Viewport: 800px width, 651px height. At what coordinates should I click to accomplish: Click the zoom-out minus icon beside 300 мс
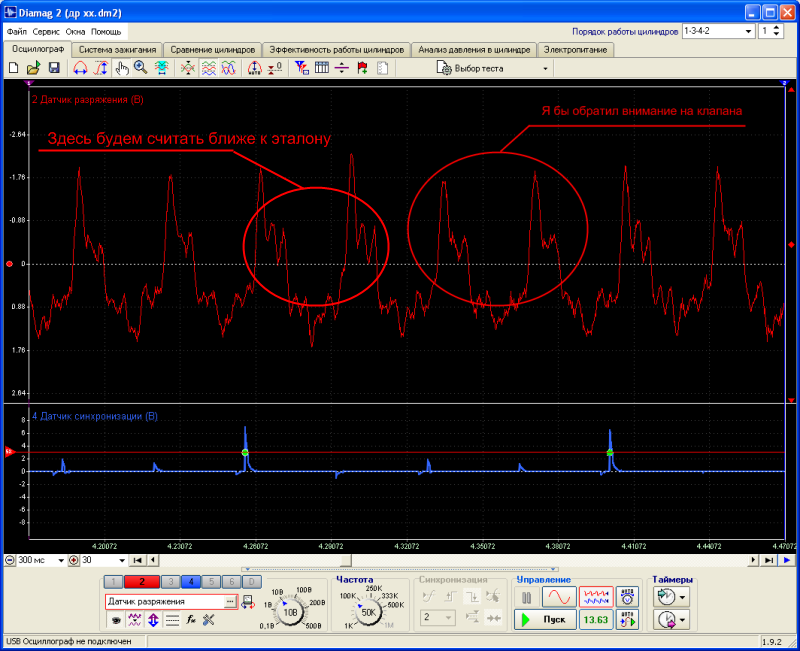coord(10,560)
